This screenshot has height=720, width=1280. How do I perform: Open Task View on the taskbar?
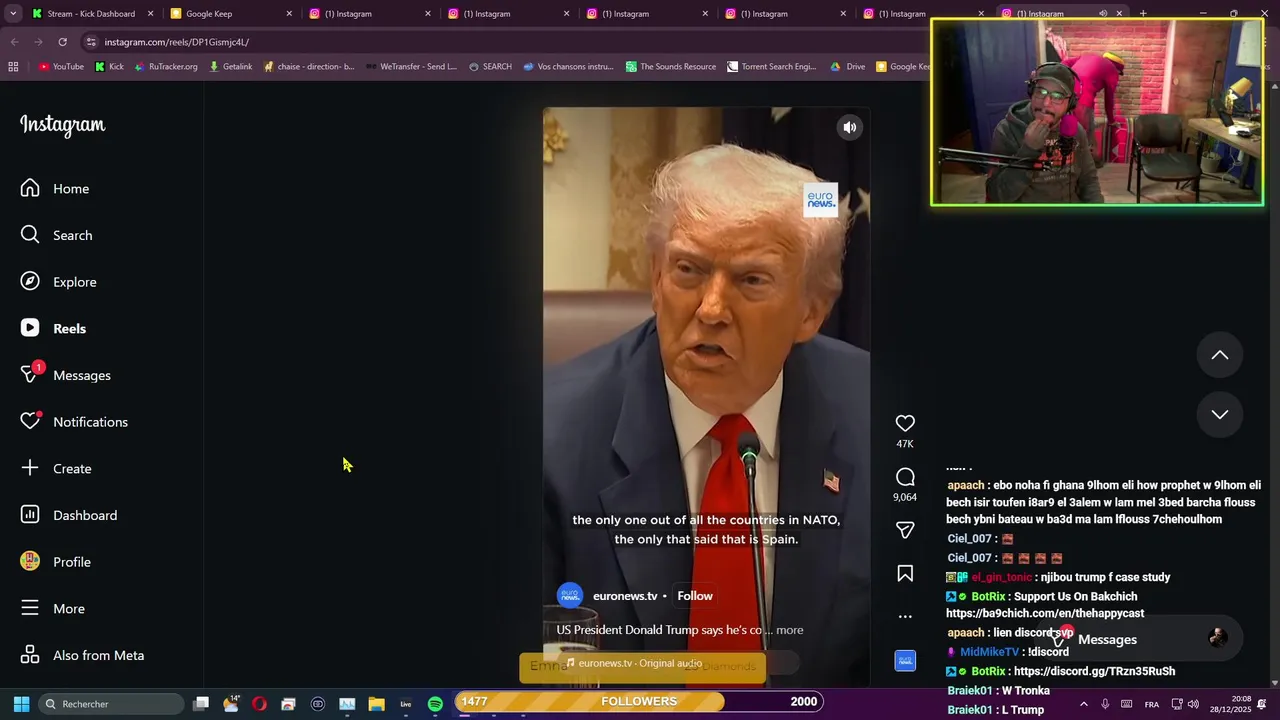point(201,704)
